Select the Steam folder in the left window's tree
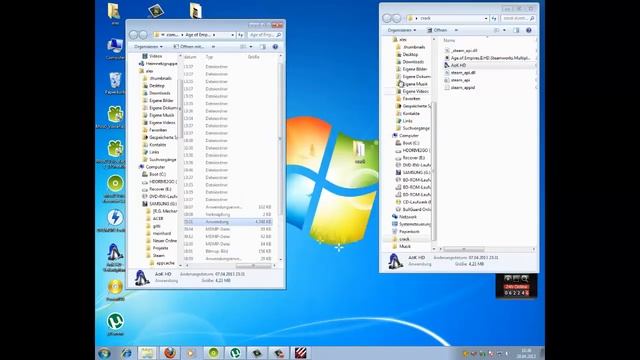640x360 pixels. (x=158, y=256)
